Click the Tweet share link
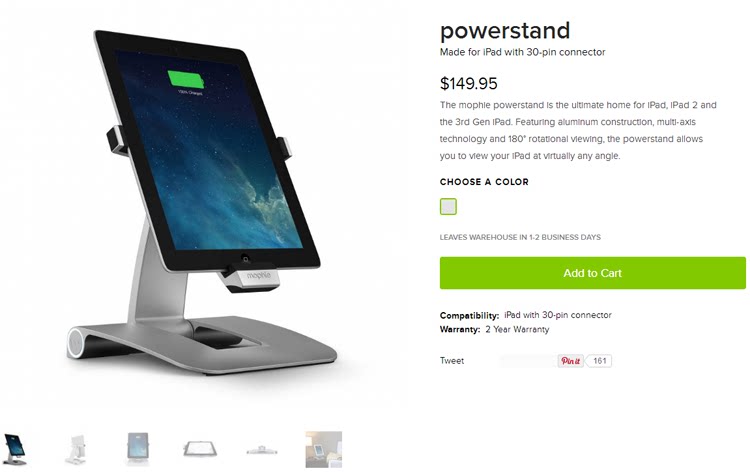This screenshot has height=475, width=750. pyautogui.click(x=452, y=361)
